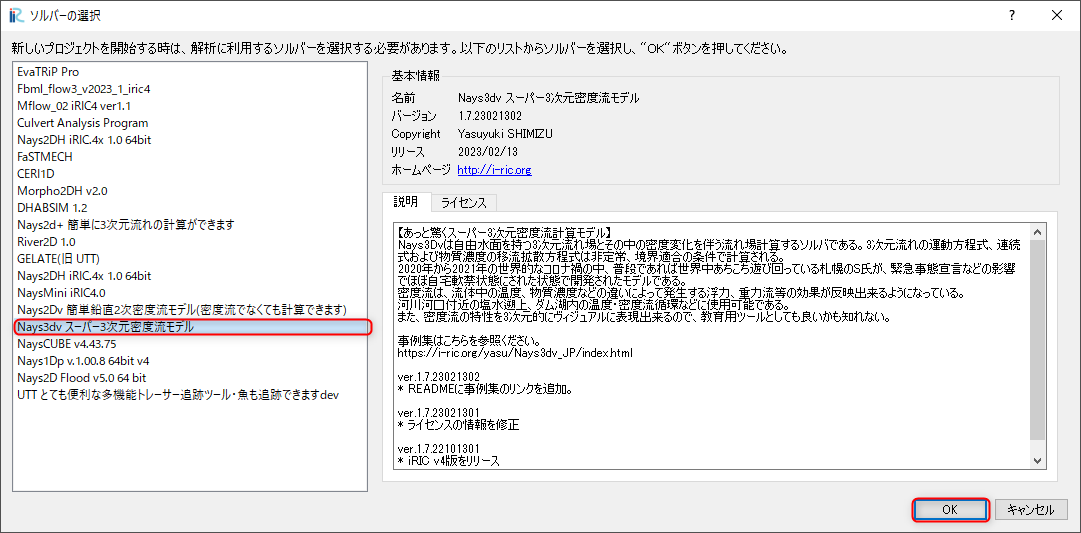
Task: Select Nays2Dv 簡単鉛直2次密度流モデル solver
Action: [x=190, y=310]
